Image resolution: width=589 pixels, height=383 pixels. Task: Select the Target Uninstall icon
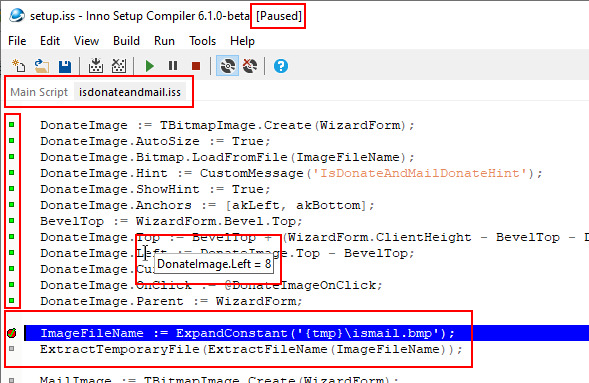(250, 66)
